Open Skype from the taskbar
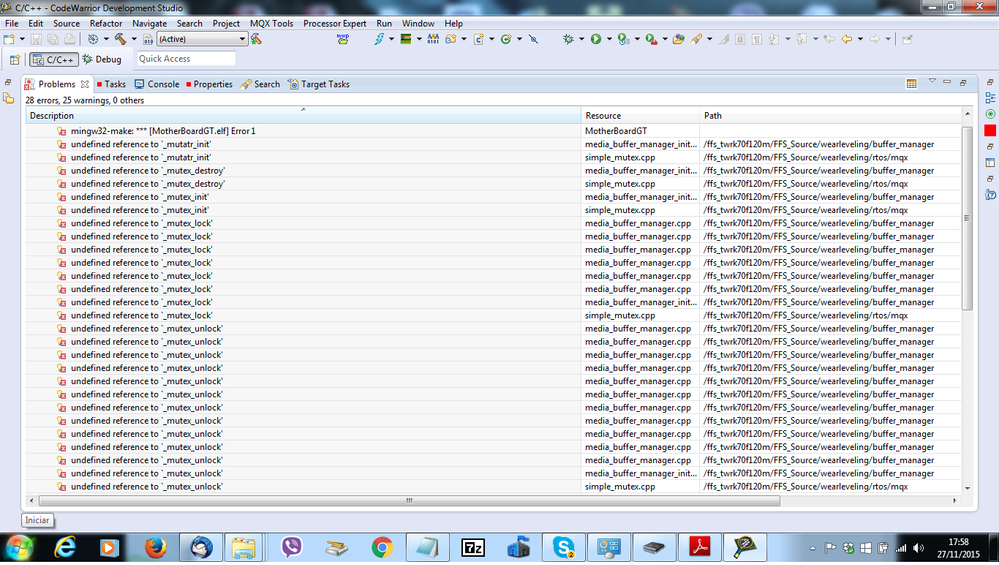This screenshot has width=999, height=565. (564, 548)
